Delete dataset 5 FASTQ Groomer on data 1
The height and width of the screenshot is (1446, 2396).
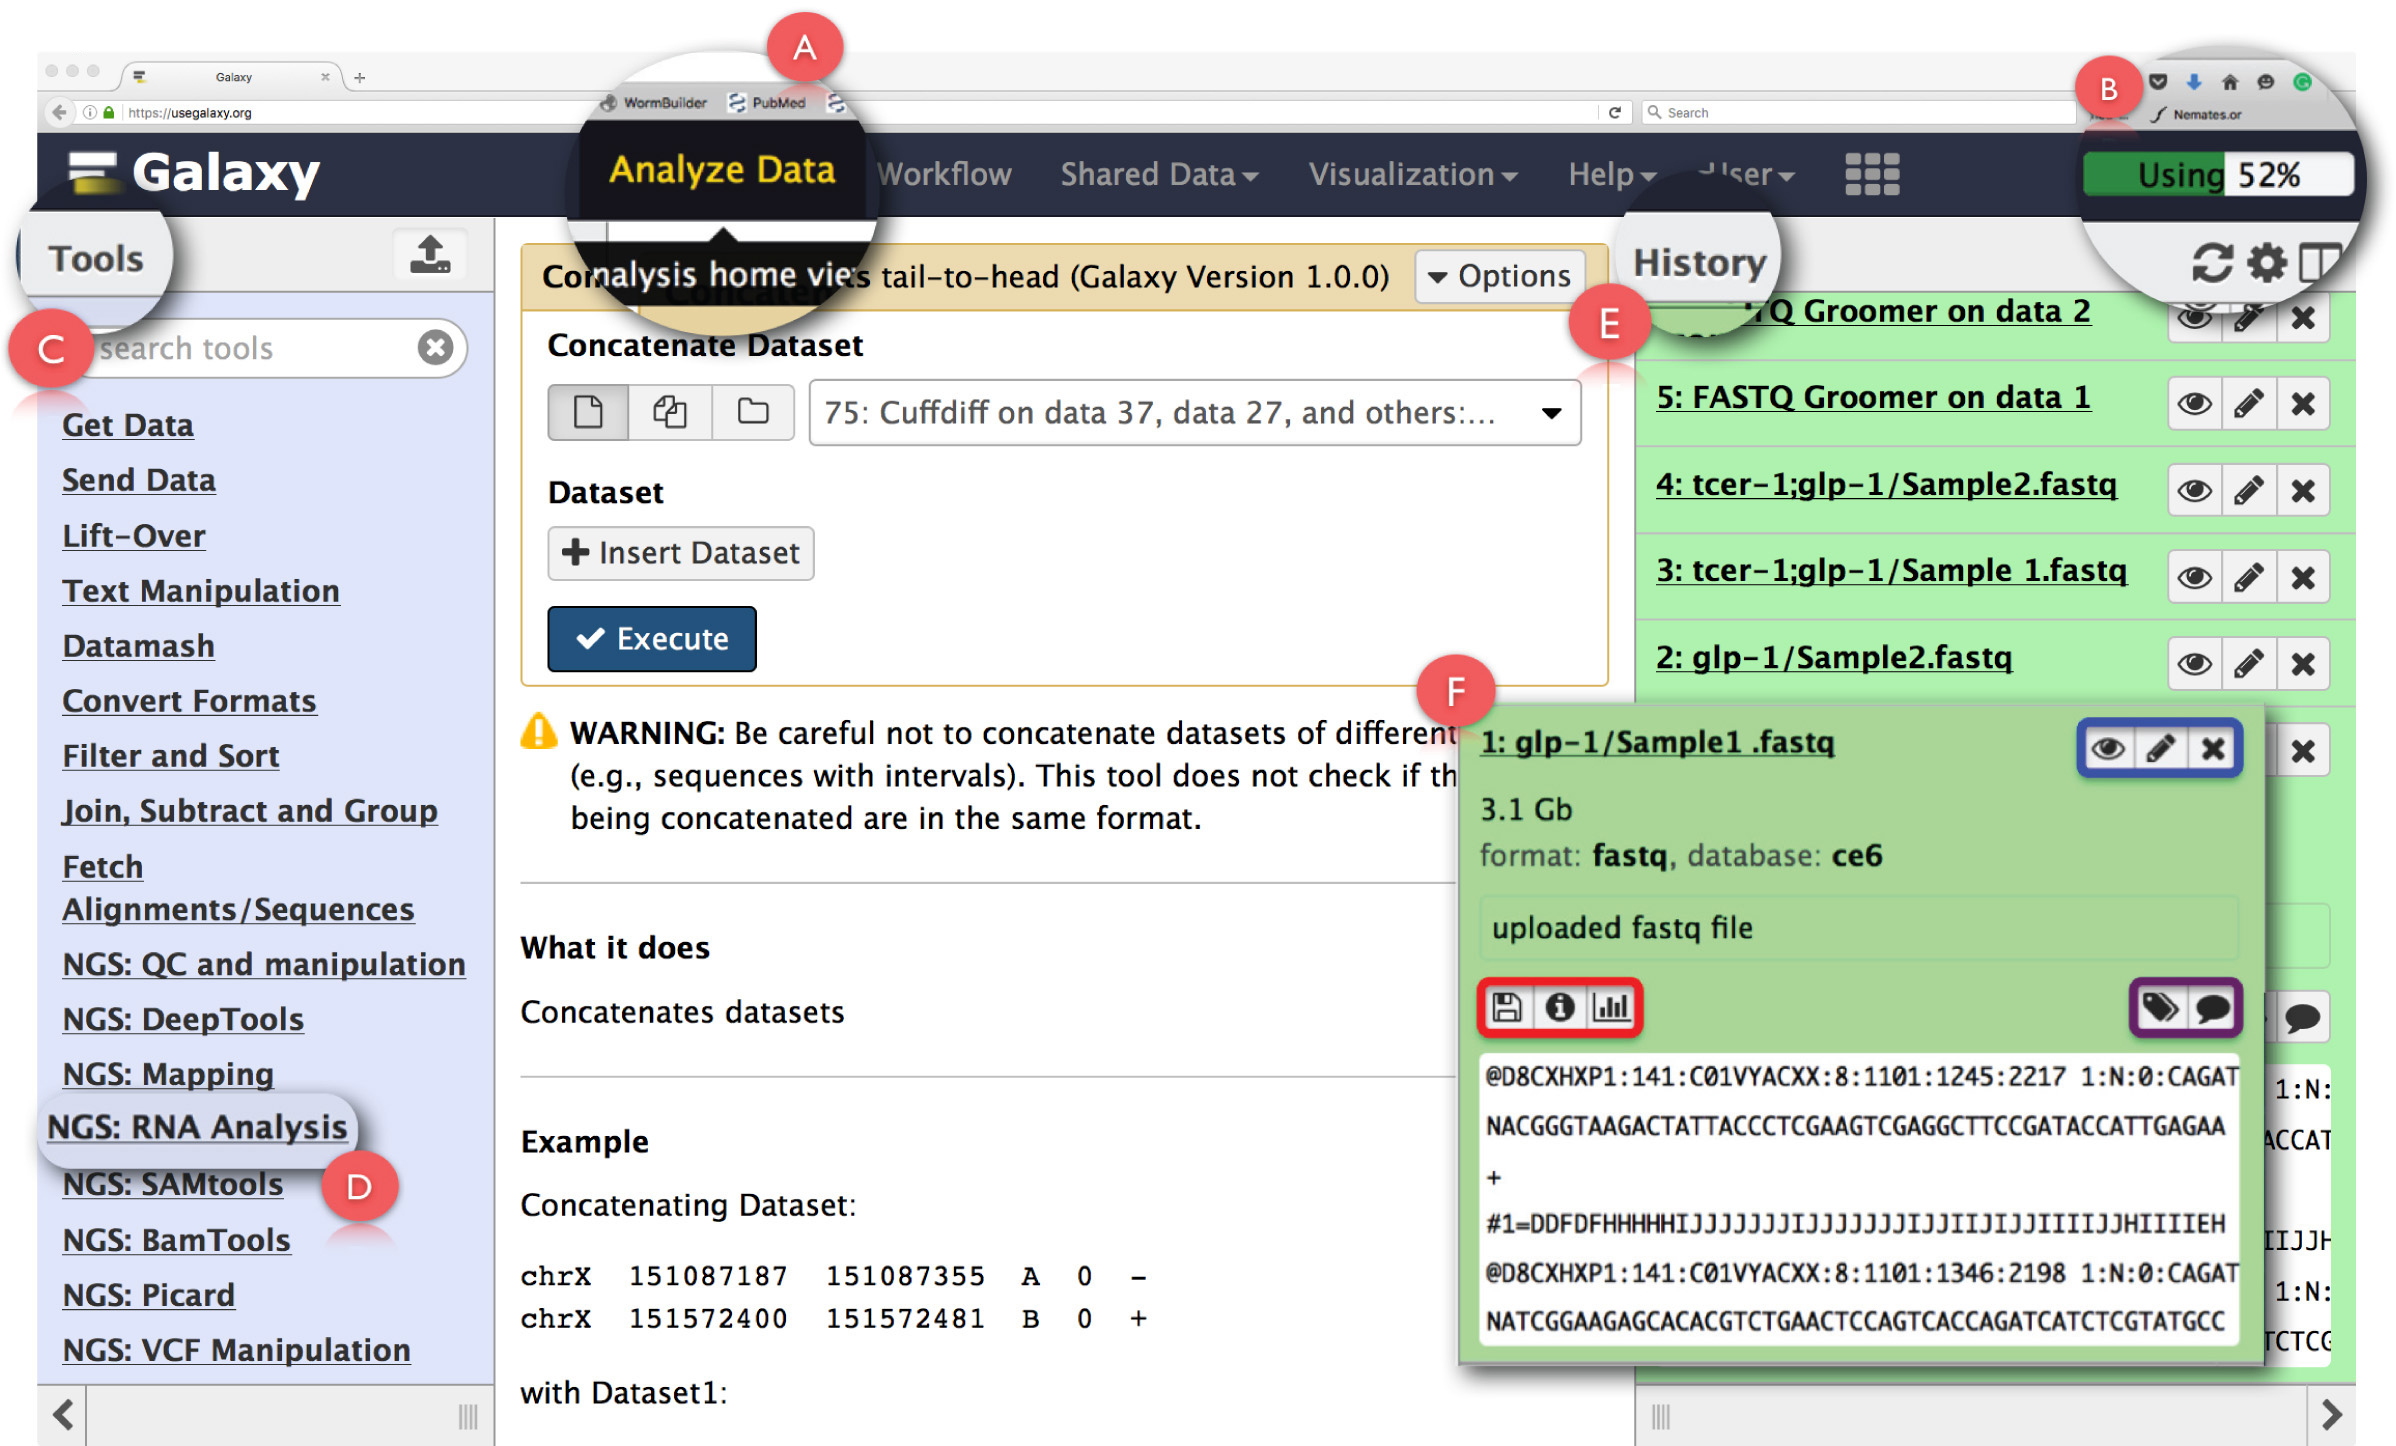click(x=2303, y=404)
